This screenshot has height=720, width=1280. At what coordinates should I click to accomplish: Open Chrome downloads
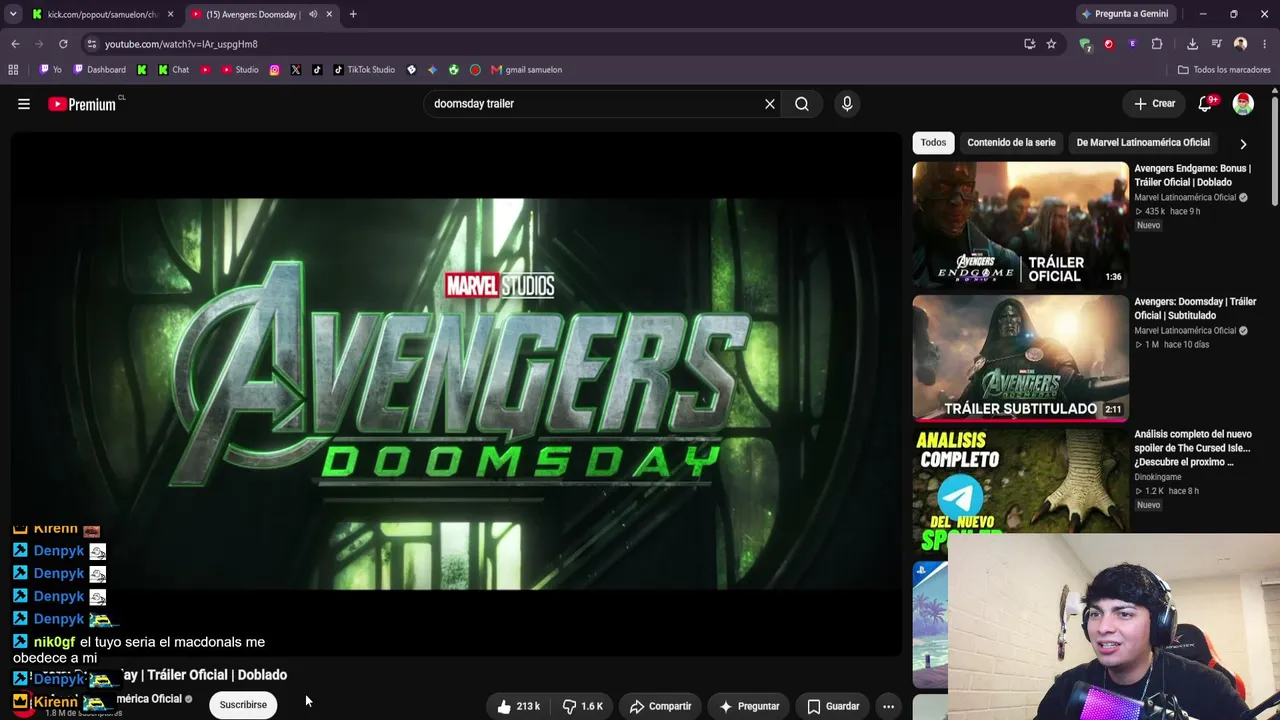pyautogui.click(x=1192, y=44)
